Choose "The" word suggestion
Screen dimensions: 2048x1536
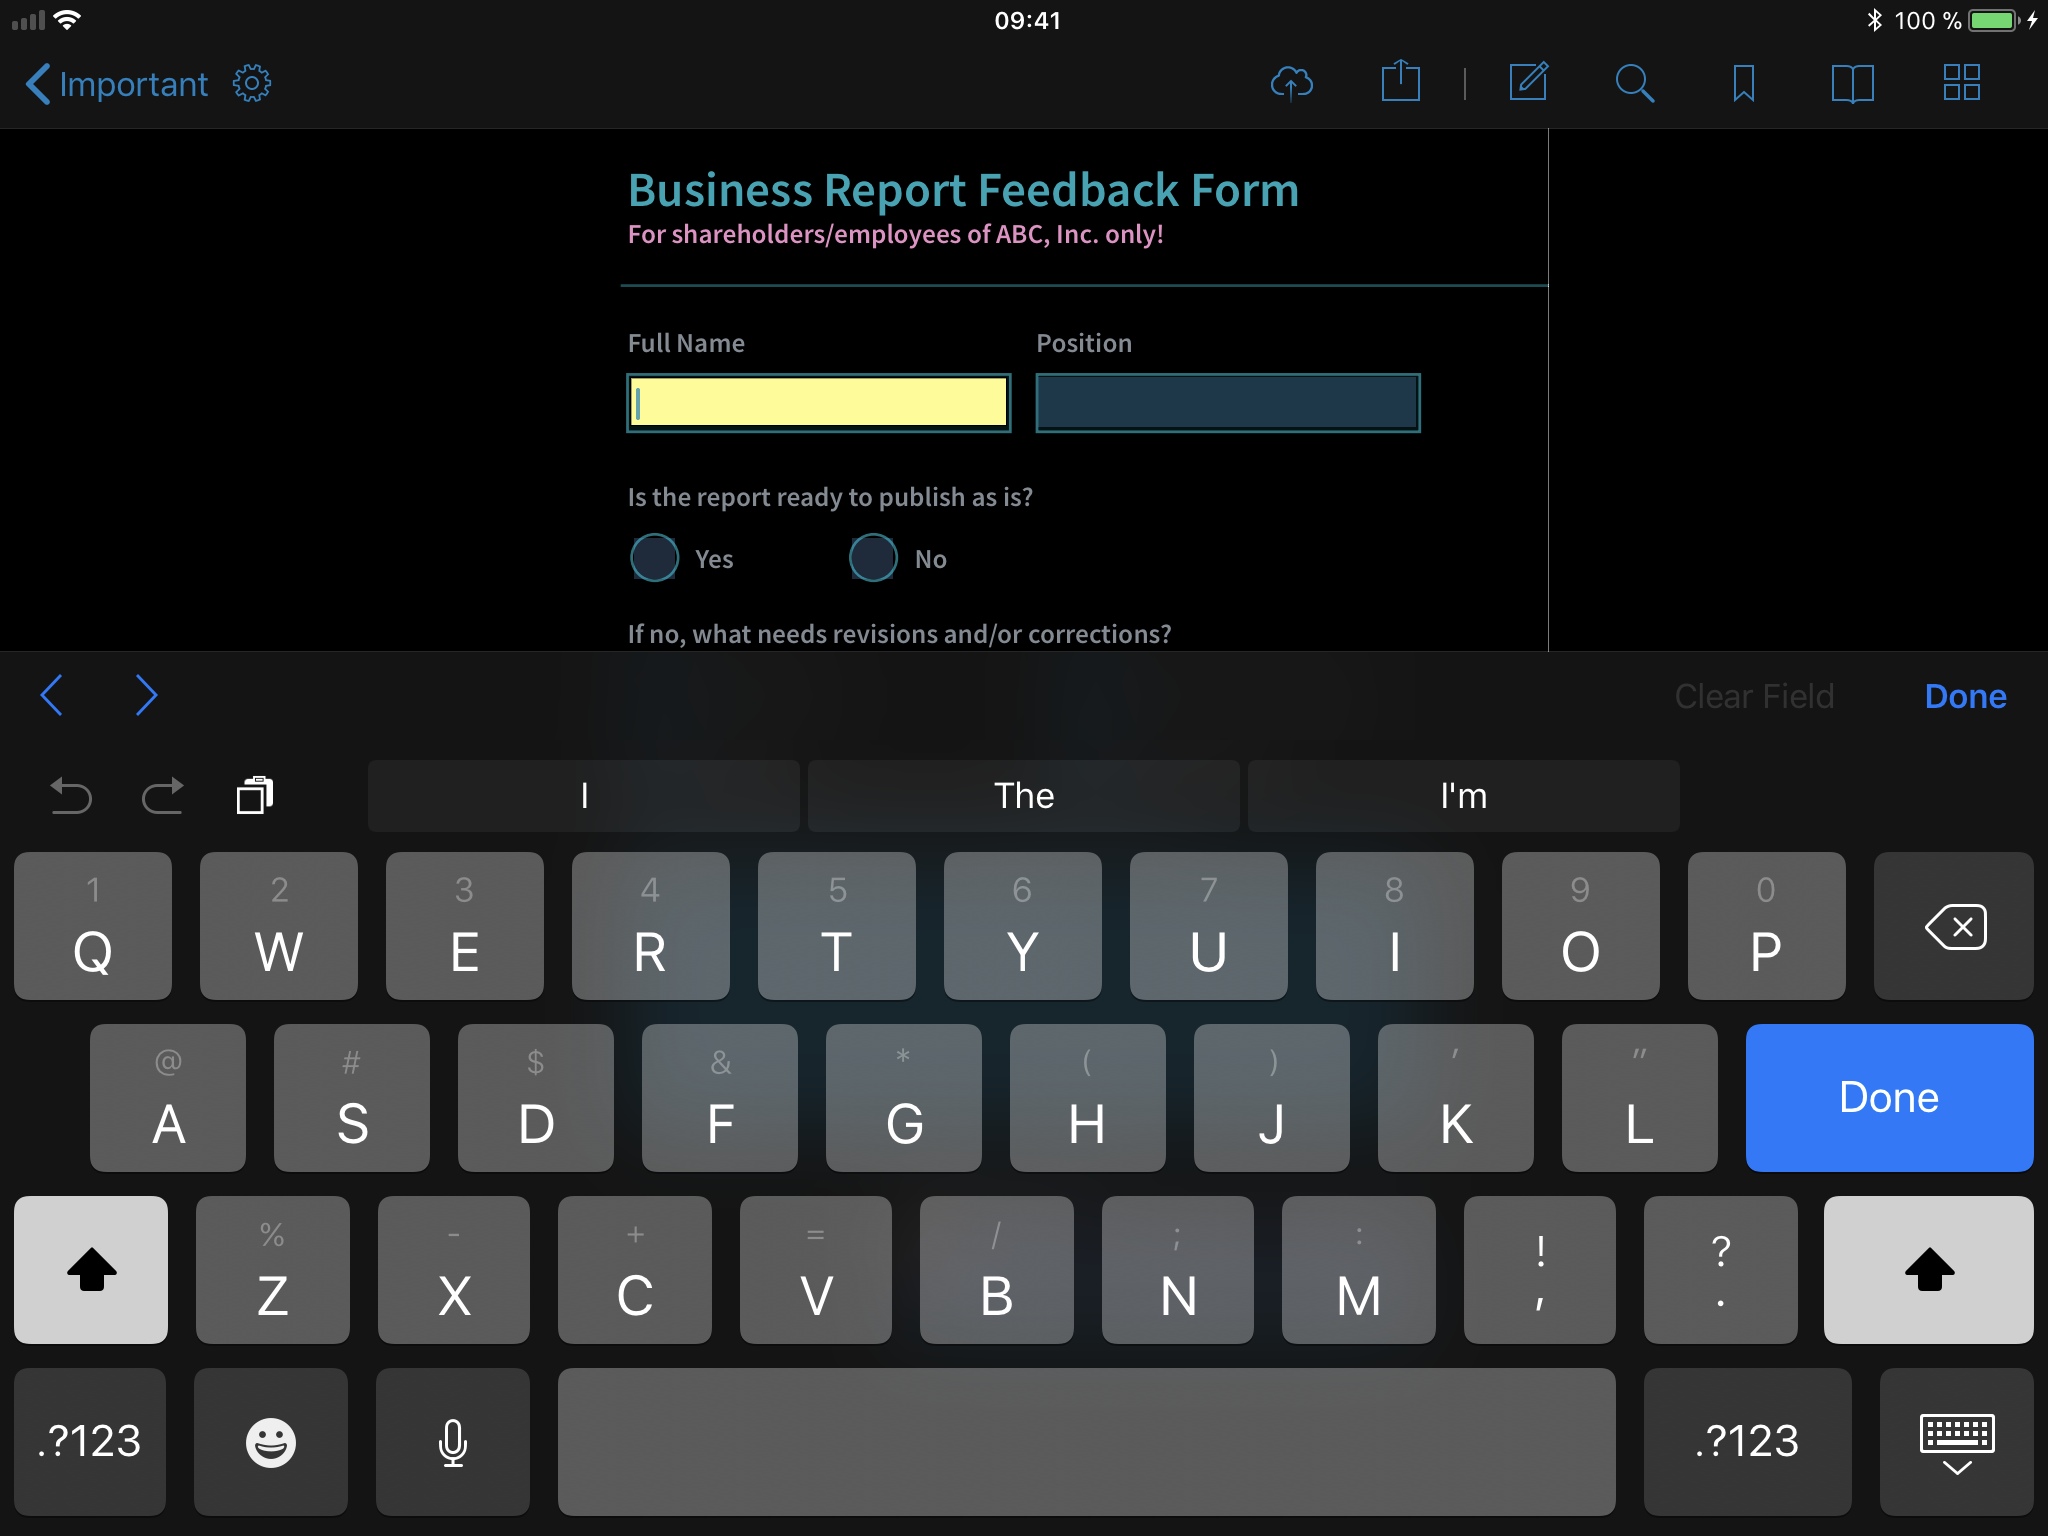click(x=1023, y=796)
